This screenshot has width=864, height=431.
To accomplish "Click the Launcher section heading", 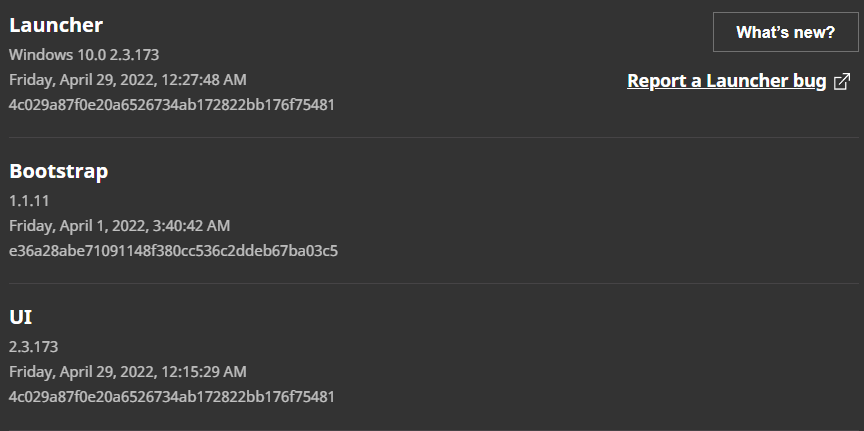I will (x=56, y=25).
